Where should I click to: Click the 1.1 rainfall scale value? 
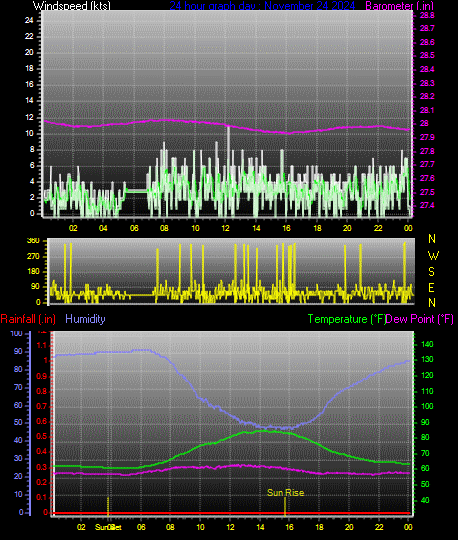42,345
